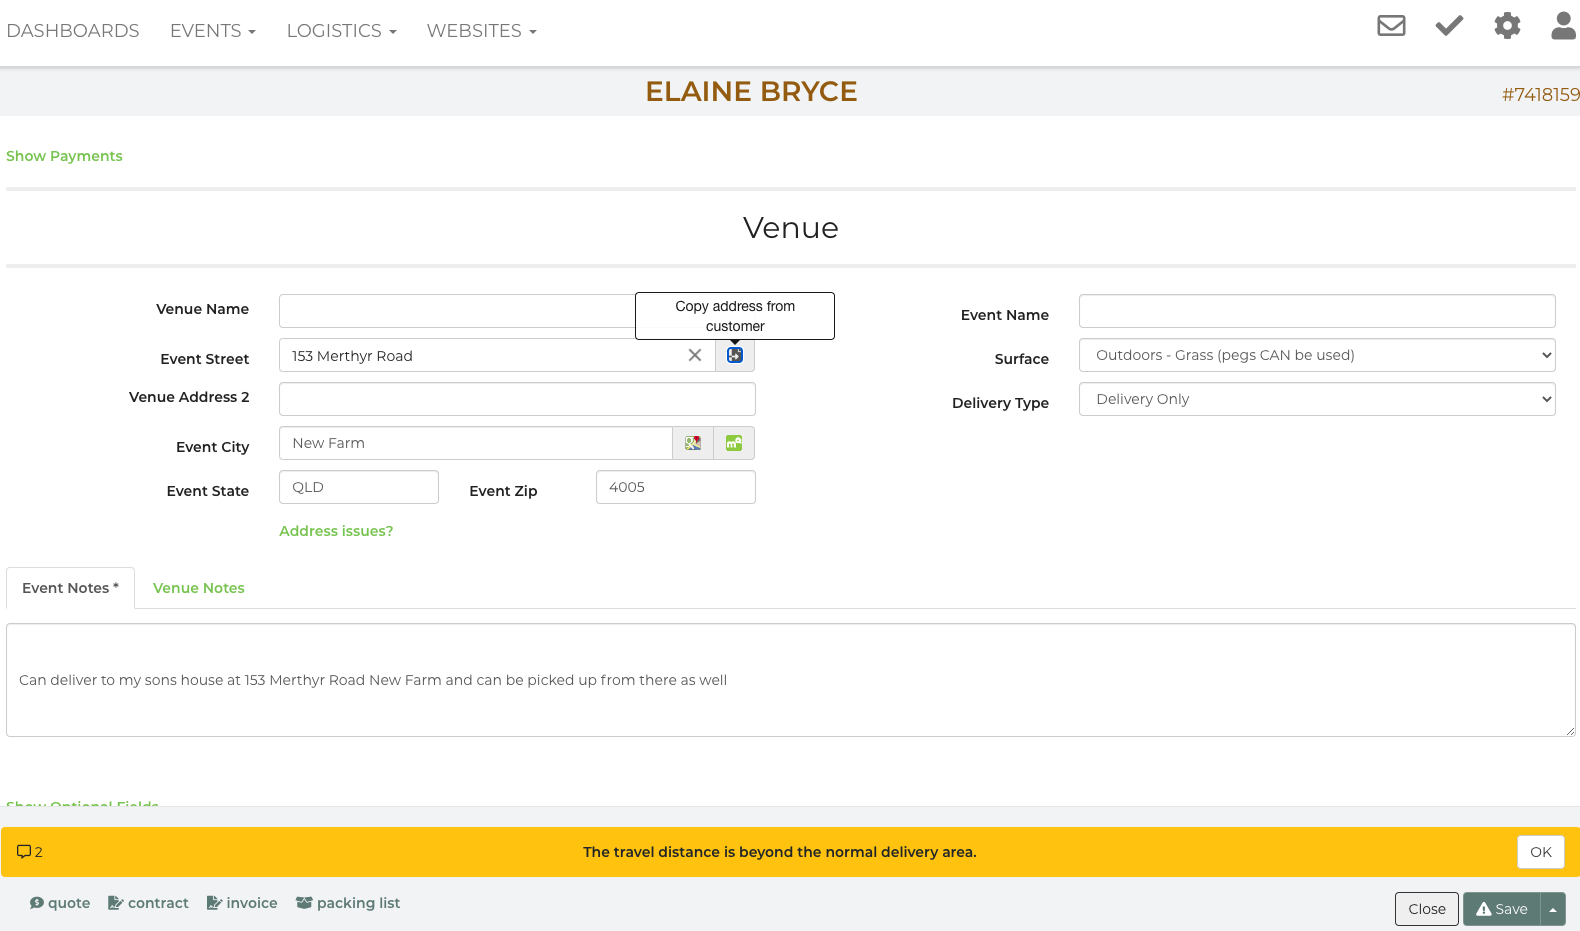The height and width of the screenshot is (931, 1580).
Task: Click the Address issues? link
Action: [x=336, y=531]
